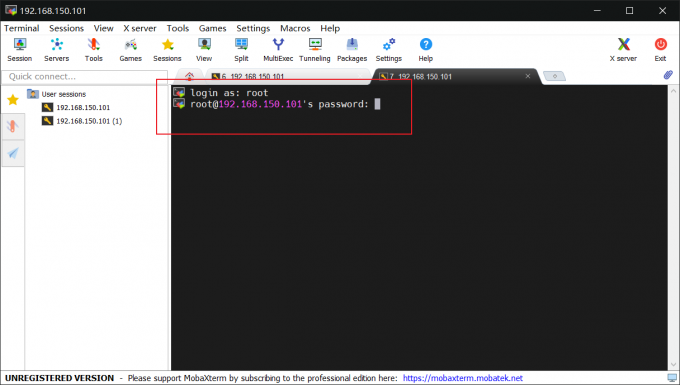Open the X server menu
The height and width of the screenshot is (385, 680).
[140, 28]
